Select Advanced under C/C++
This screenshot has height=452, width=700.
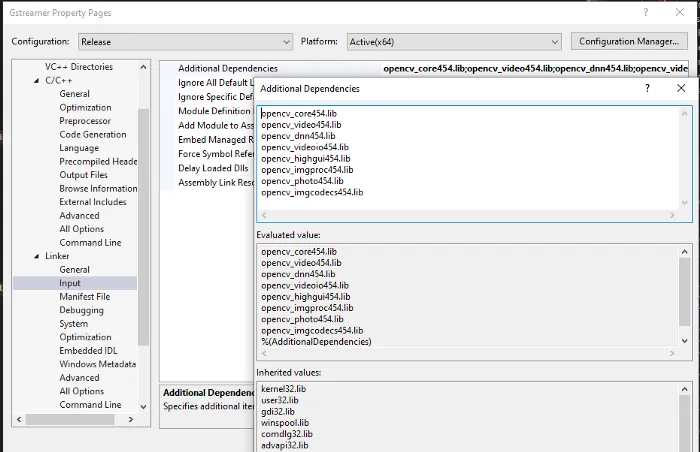pyautogui.click(x=79, y=215)
